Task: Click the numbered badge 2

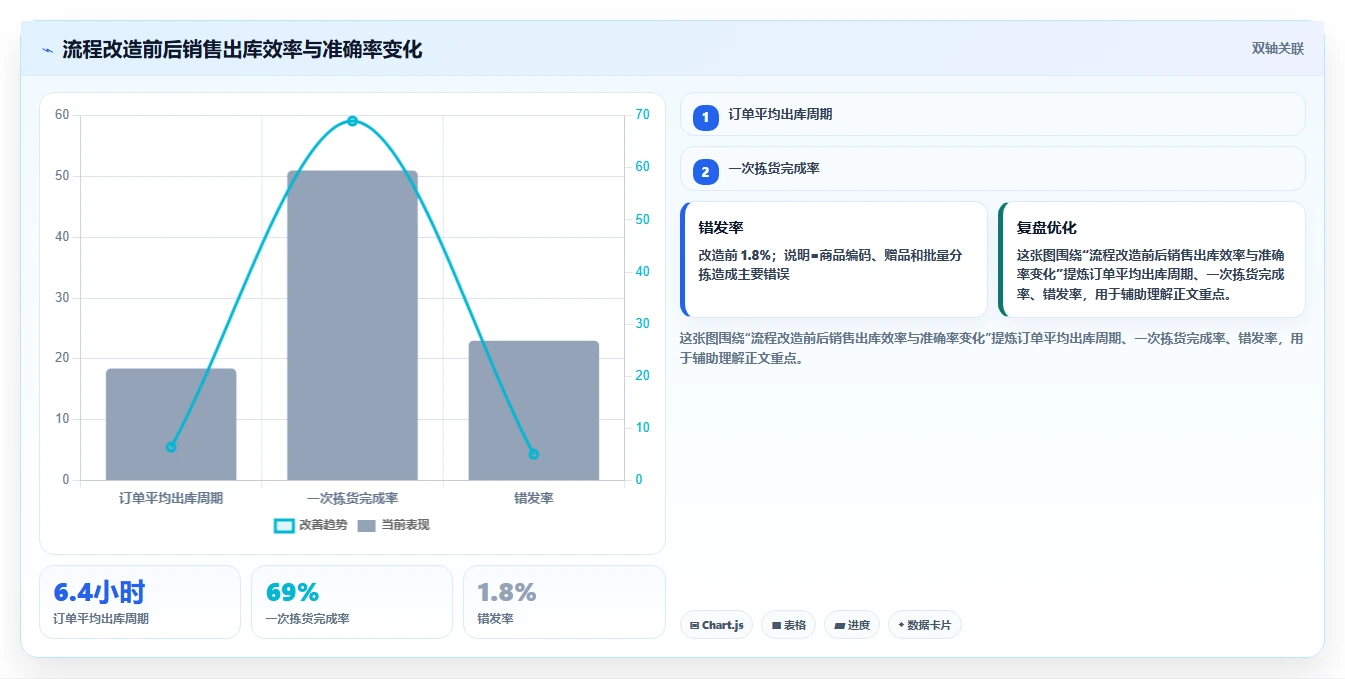Action: click(705, 172)
